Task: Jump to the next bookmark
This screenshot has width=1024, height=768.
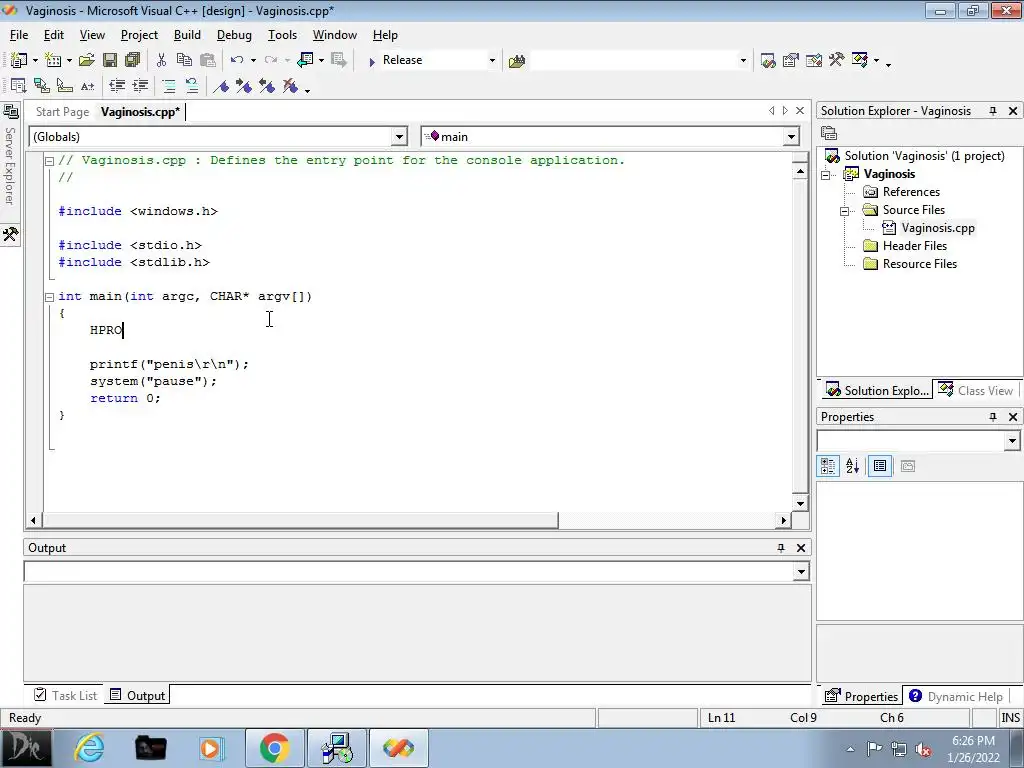Action: click(244, 86)
